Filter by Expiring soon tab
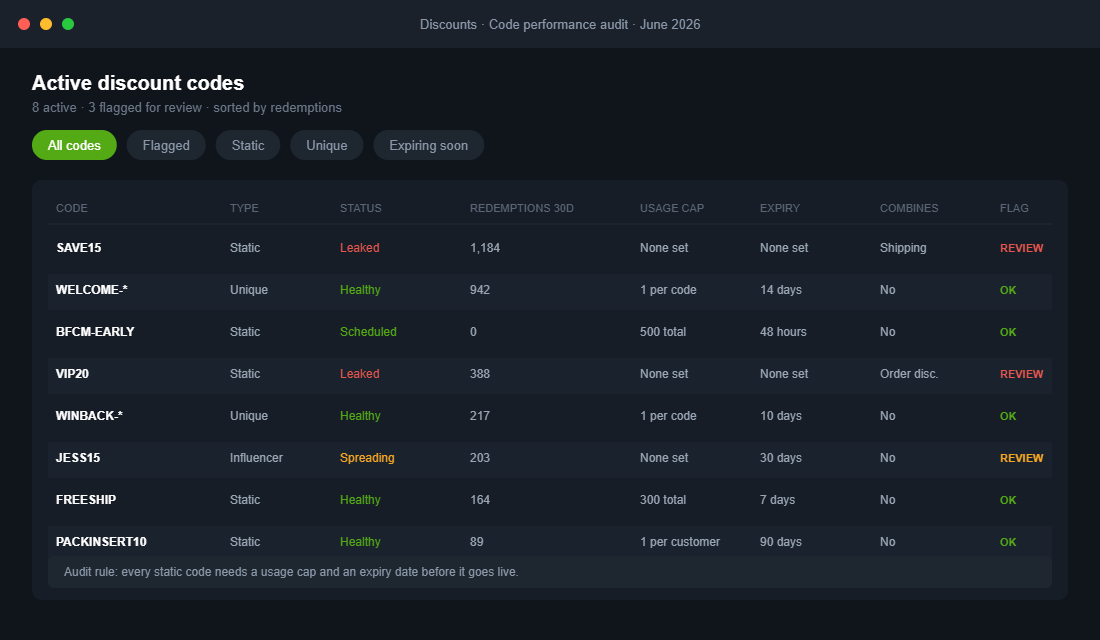This screenshot has width=1100, height=640. pos(429,145)
